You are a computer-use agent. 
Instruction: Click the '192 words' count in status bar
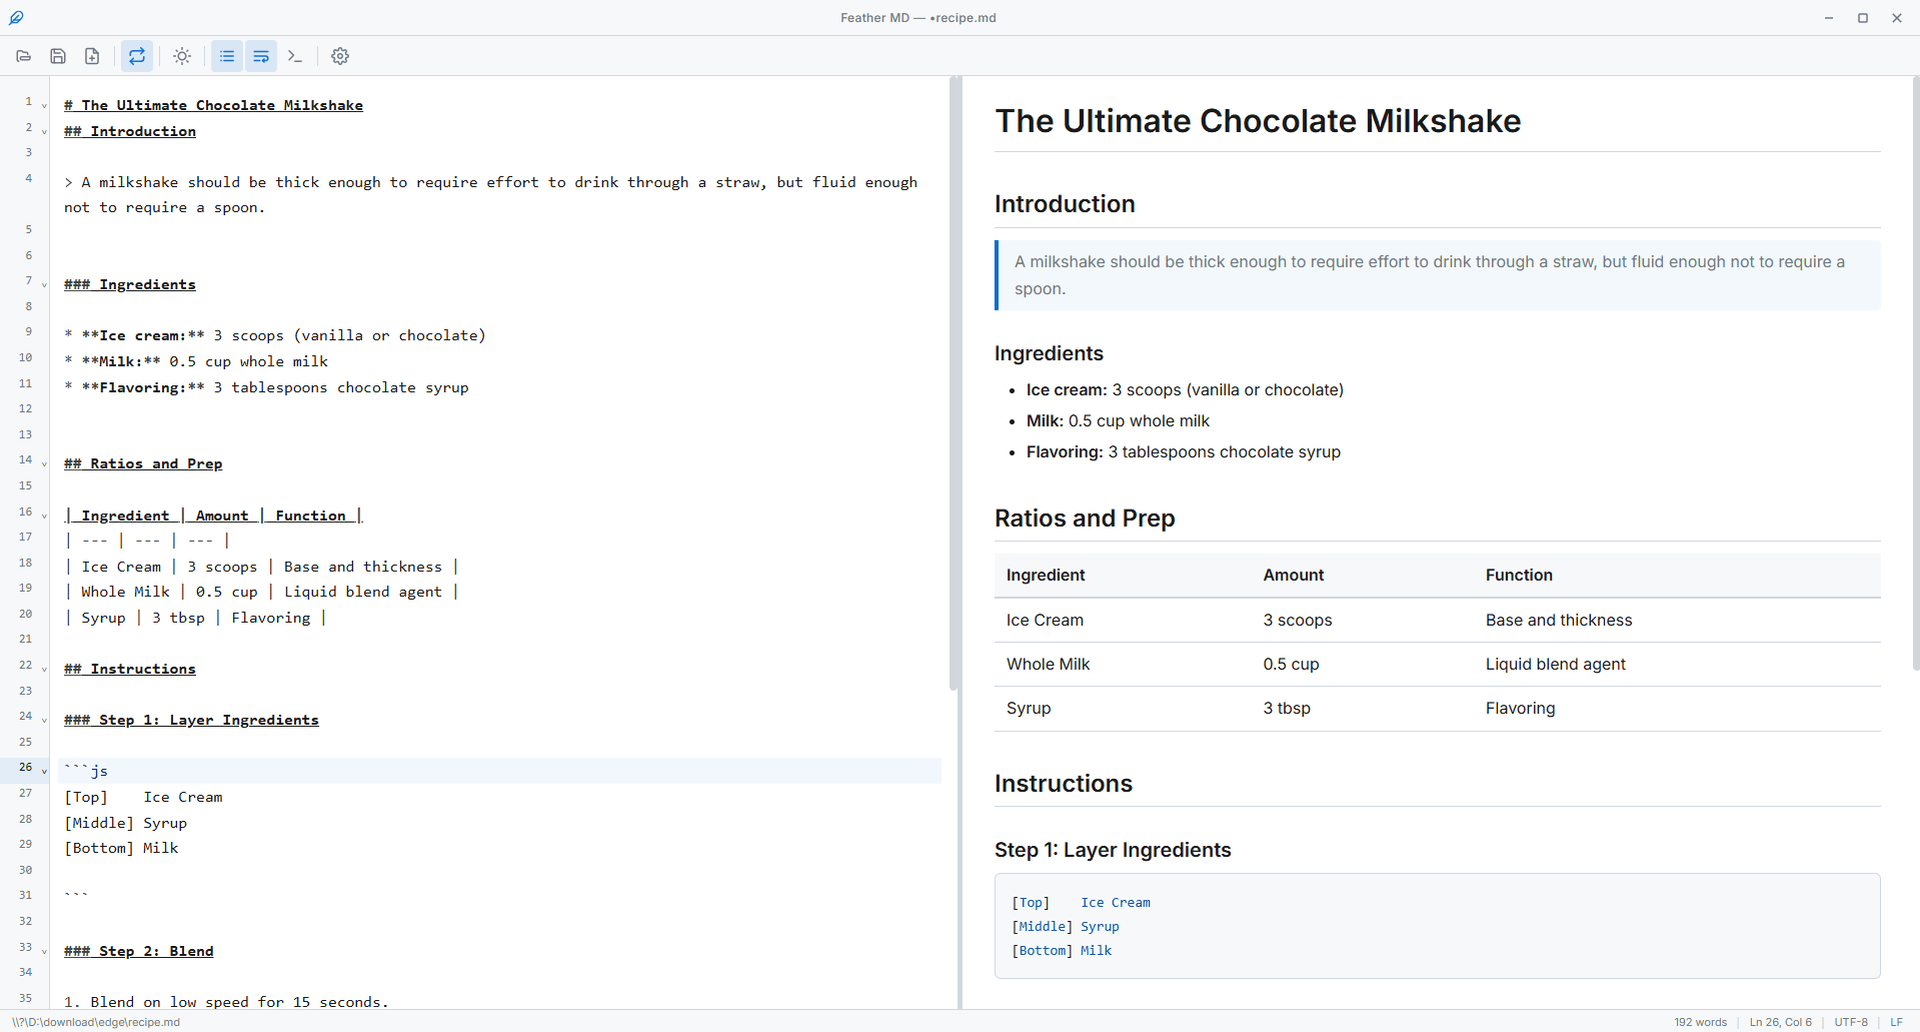point(1700,1022)
